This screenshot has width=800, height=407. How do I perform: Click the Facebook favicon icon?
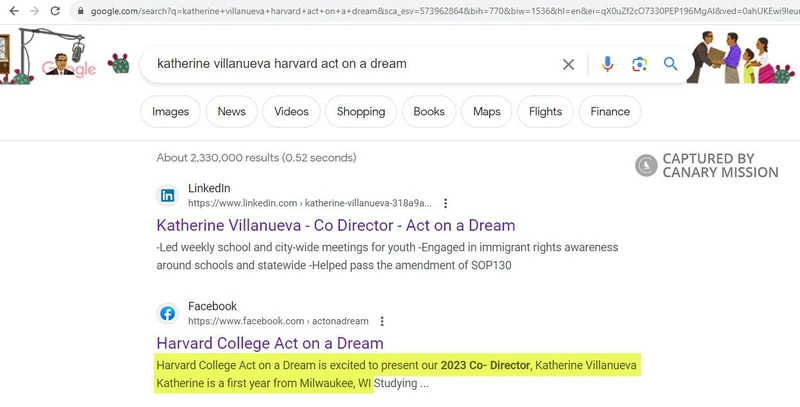[167, 314]
